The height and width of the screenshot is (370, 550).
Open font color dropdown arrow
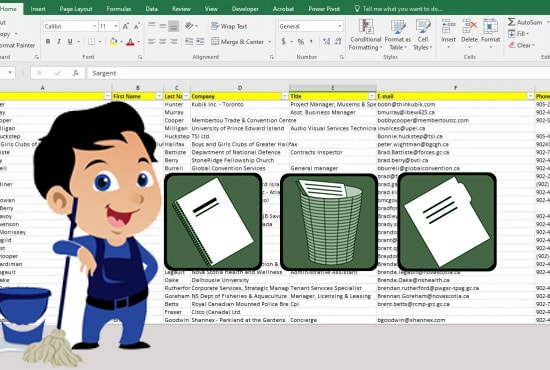[139, 42]
